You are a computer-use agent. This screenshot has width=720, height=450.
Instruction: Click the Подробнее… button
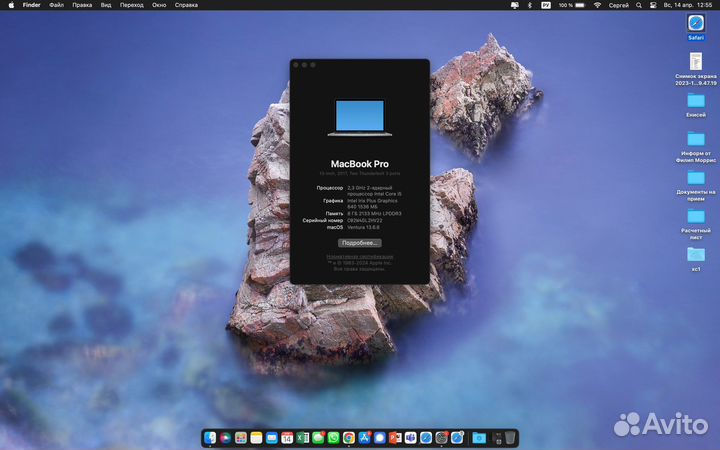(360, 242)
